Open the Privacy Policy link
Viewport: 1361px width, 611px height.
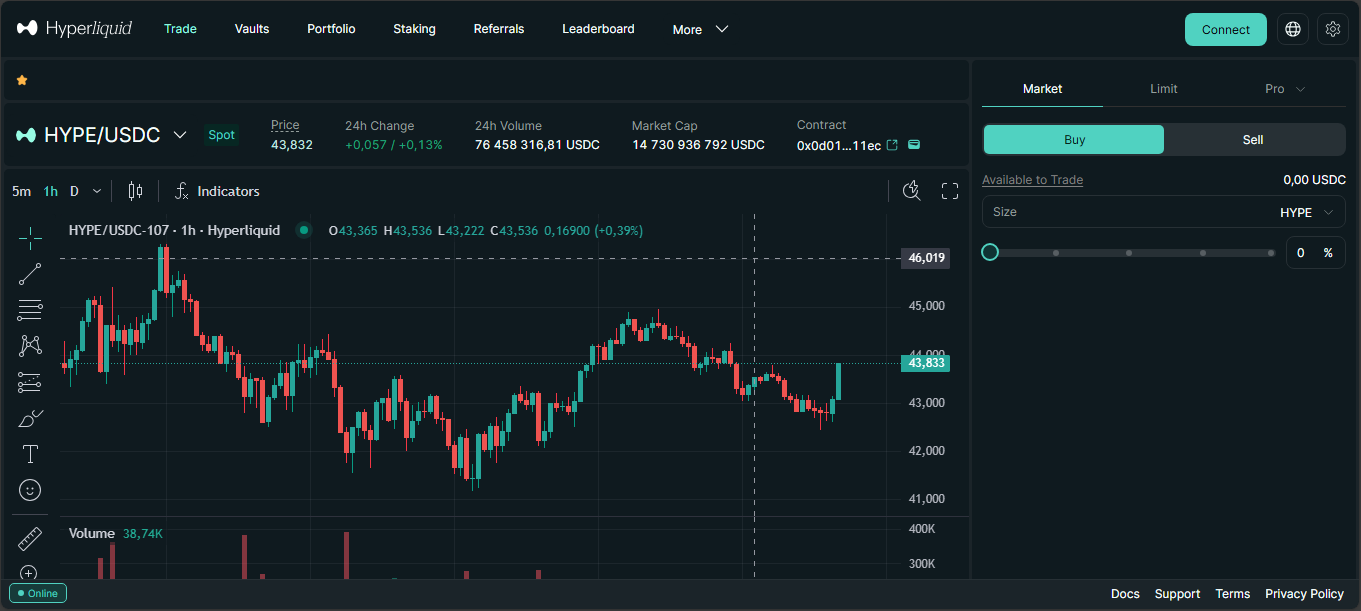click(1304, 594)
